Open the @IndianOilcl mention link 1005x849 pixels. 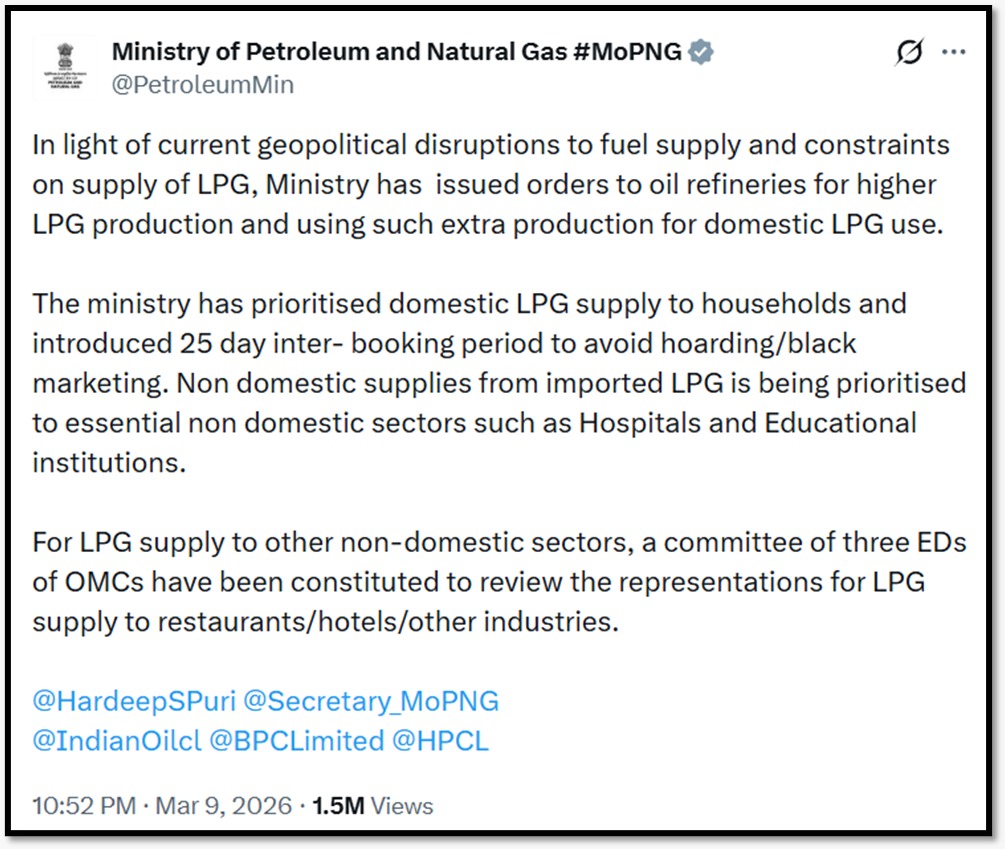pyautogui.click(x=117, y=741)
